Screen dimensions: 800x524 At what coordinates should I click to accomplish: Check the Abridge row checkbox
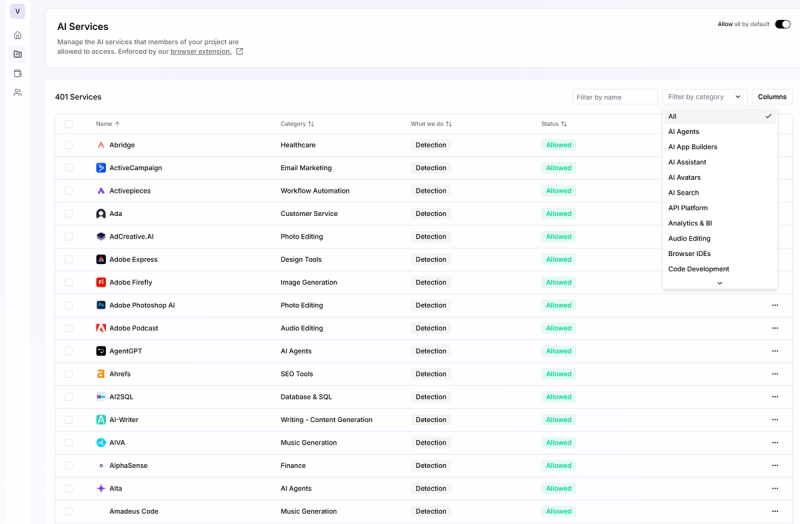coord(69,145)
